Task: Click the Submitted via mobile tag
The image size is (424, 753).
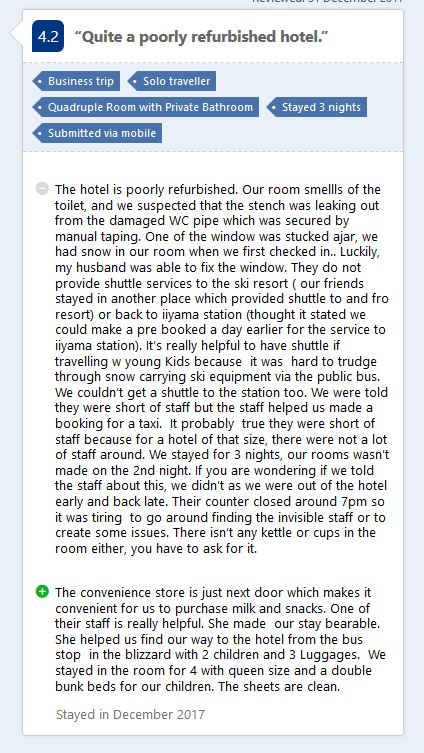Action: click(97, 133)
